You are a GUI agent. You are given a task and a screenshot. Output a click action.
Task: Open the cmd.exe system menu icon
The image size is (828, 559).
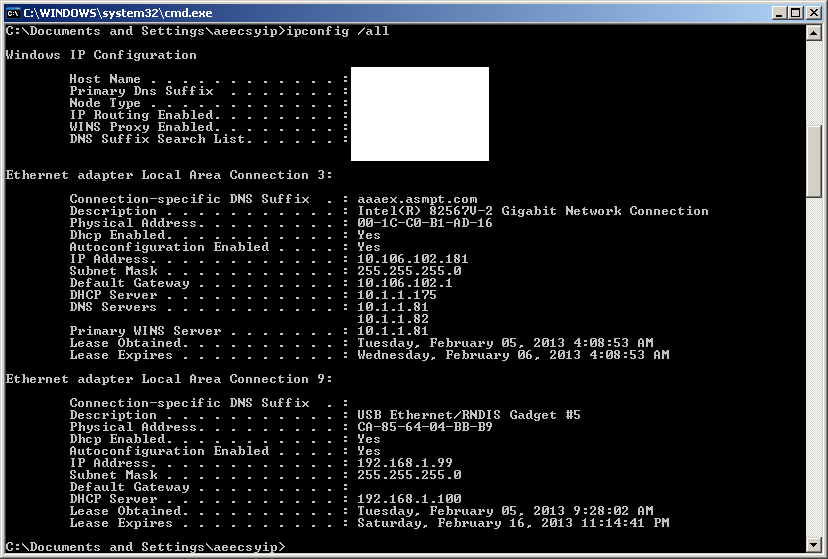click(x=13, y=13)
